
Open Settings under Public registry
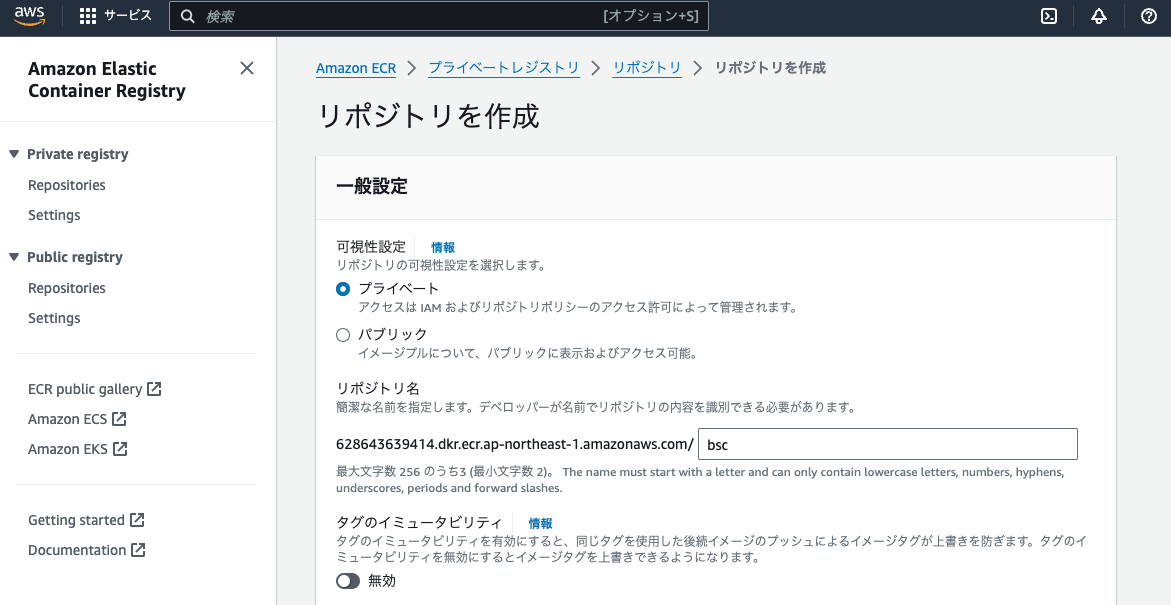(x=54, y=318)
